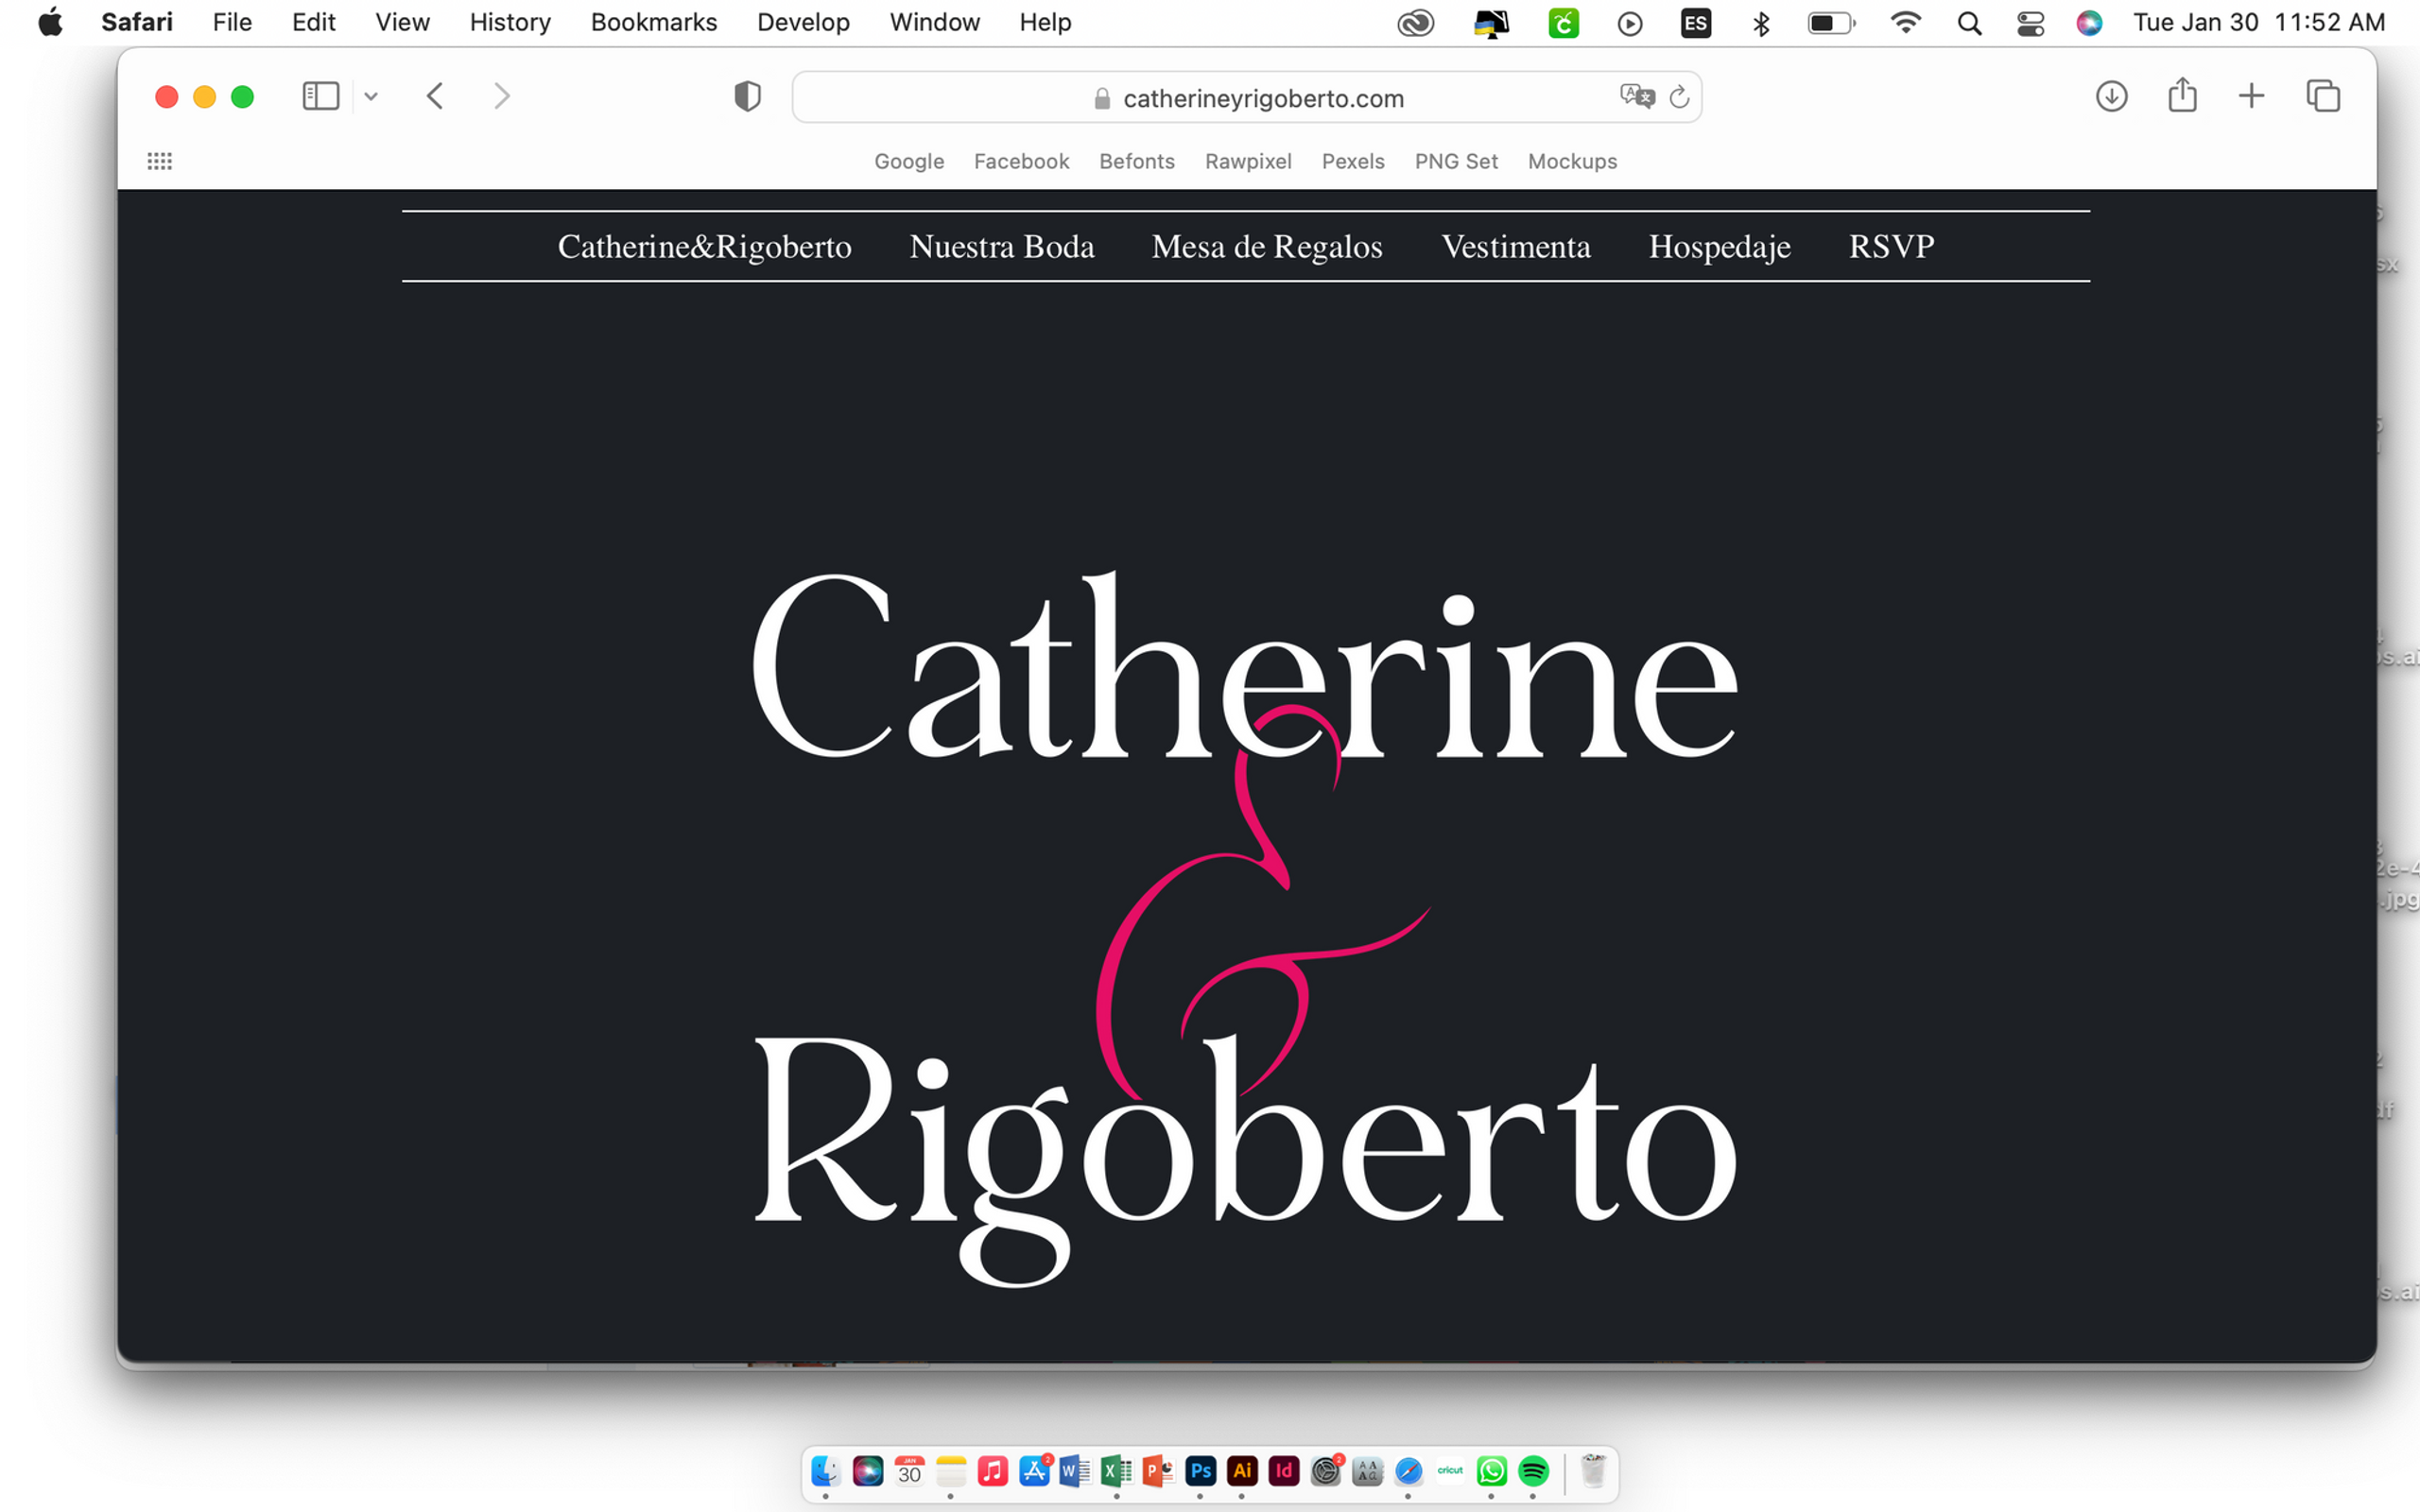Image resolution: width=2420 pixels, height=1512 pixels.
Task: Toggle the Safari sidebar
Action: [321, 96]
